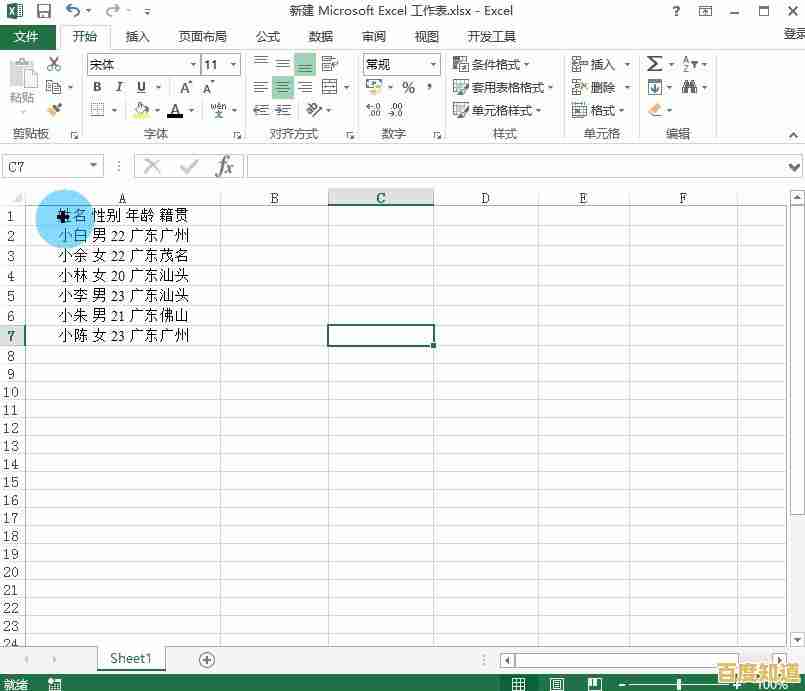Toggle underline formatting

pos(141,85)
